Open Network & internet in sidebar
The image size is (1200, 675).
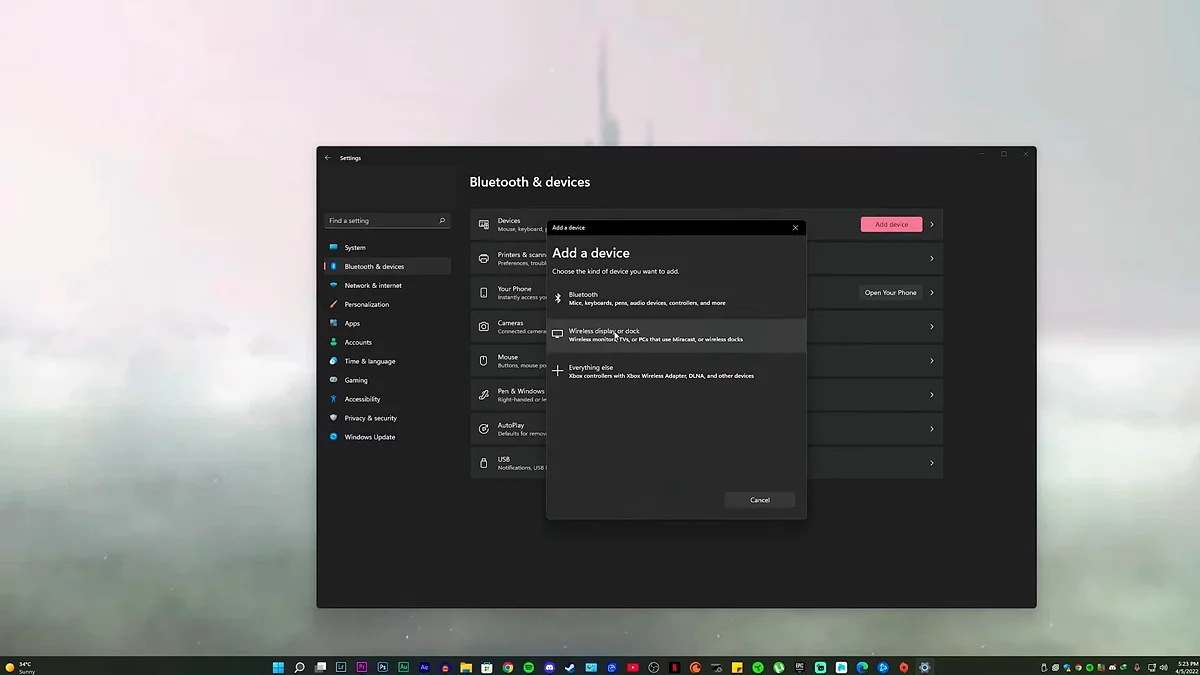point(373,286)
